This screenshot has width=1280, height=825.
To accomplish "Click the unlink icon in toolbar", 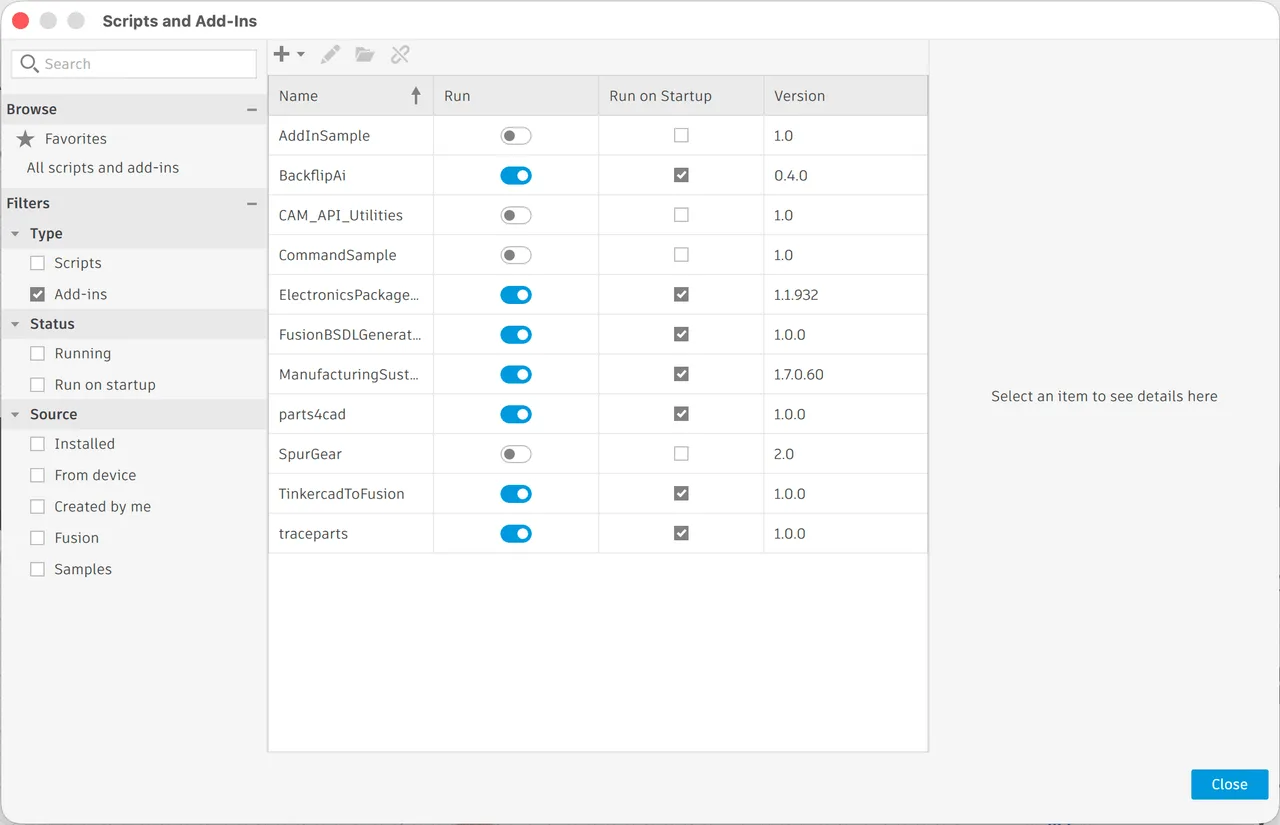I will point(400,54).
